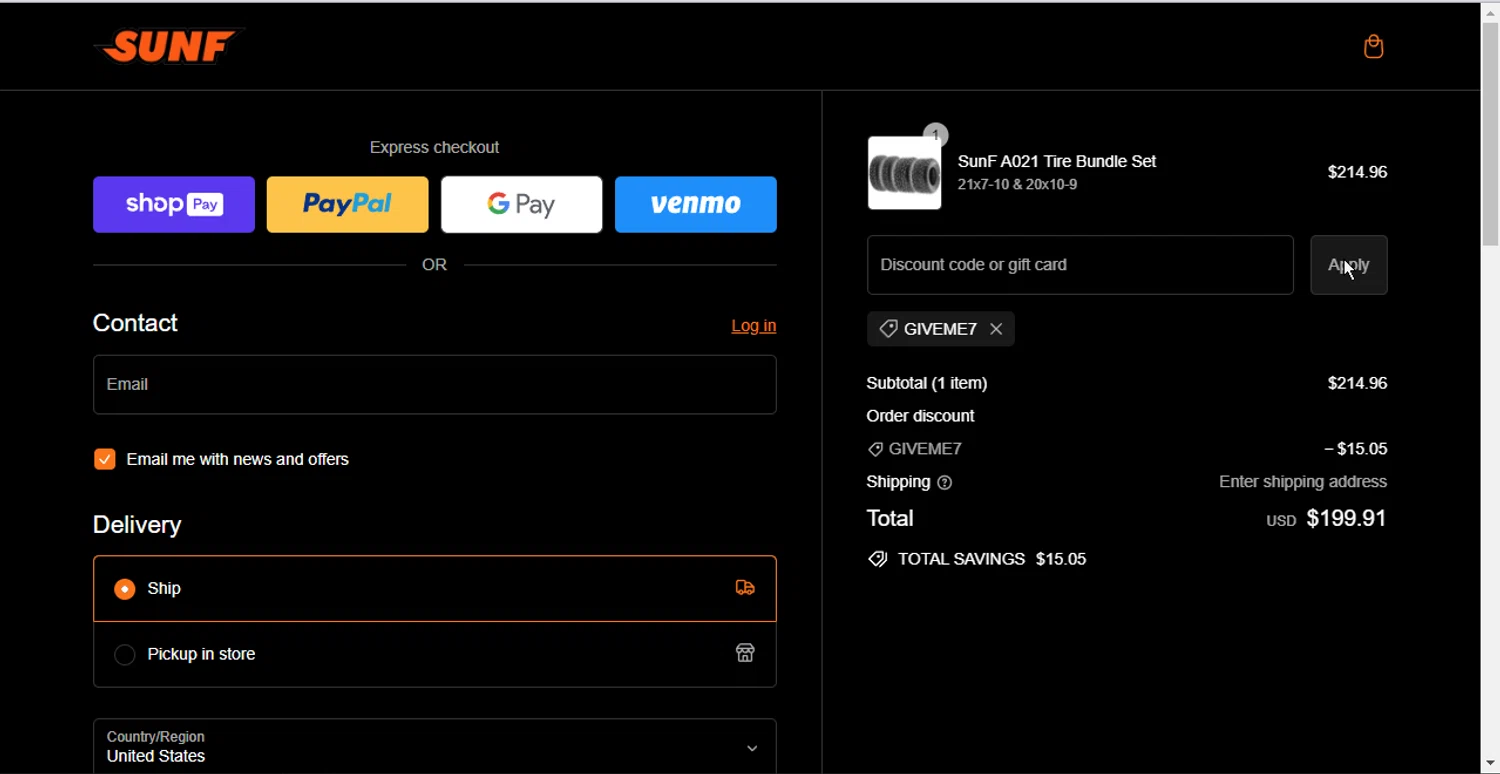Viewport: 1500px width, 774px height.
Task: Click the $199.91 total amount
Action: click(1346, 518)
